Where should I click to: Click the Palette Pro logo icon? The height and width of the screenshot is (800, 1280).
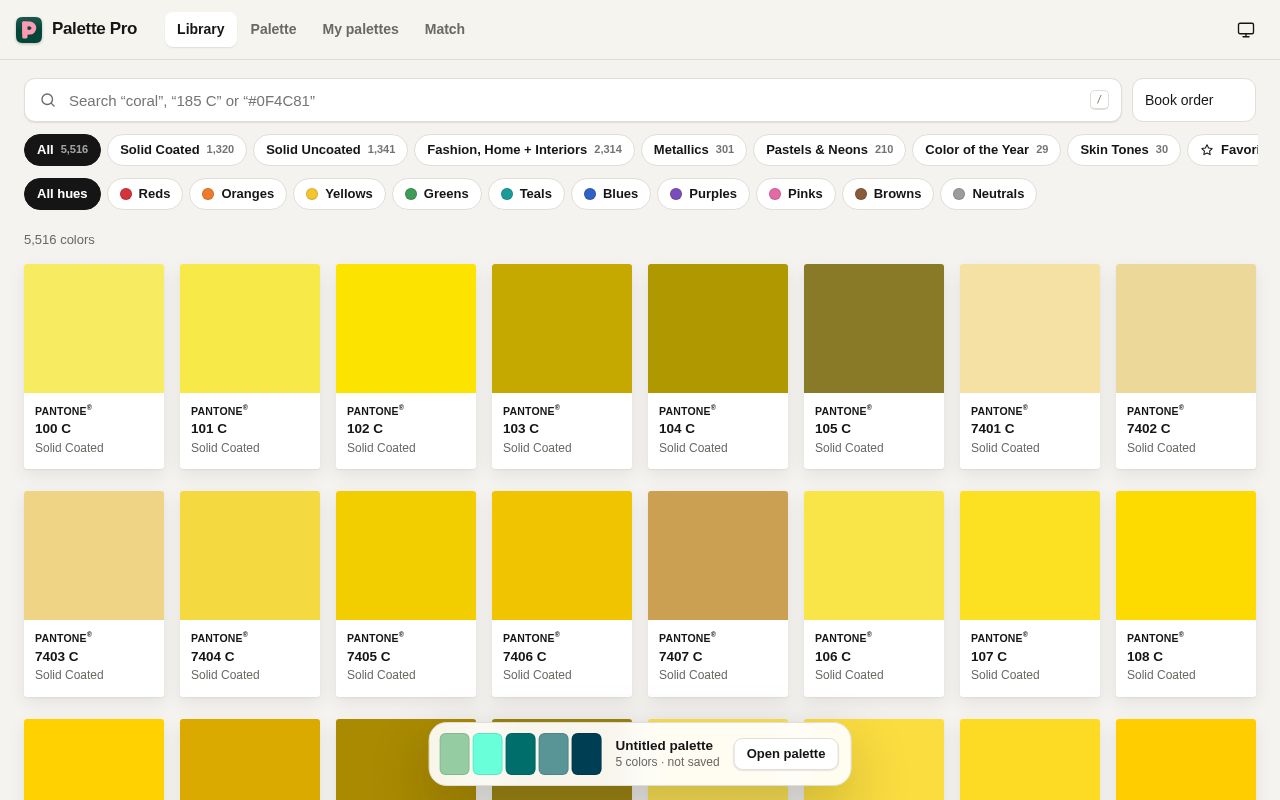point(29,30)
